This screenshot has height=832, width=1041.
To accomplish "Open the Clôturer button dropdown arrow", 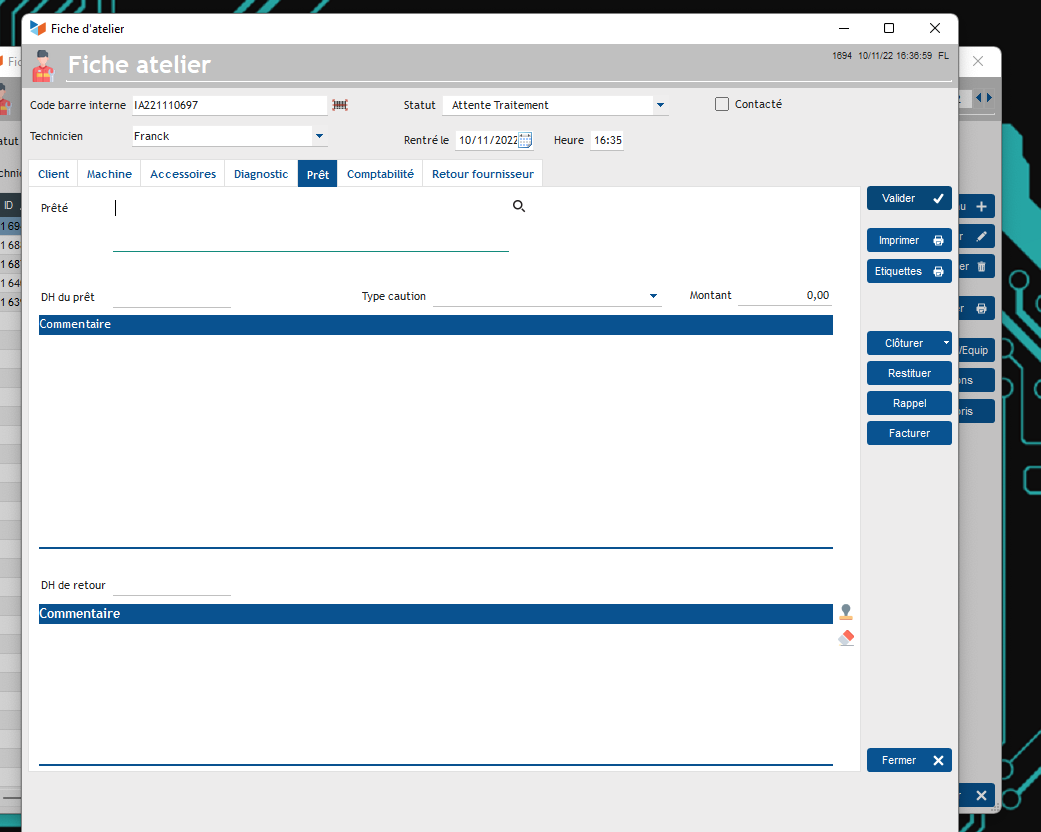I will (946, 343).
